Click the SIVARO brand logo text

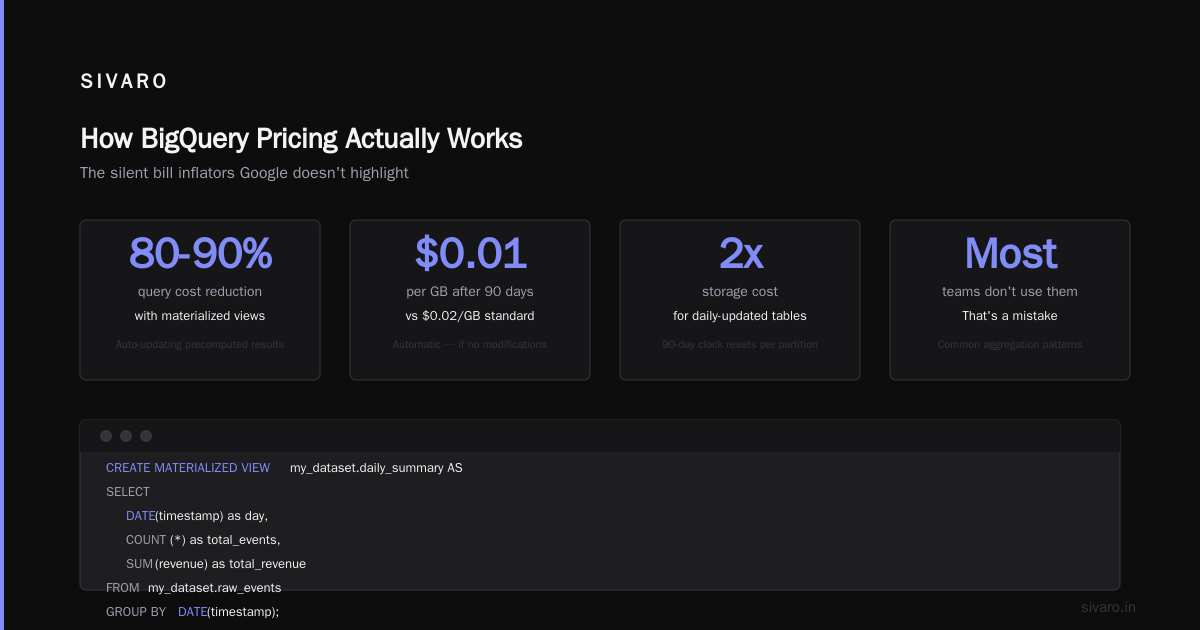point(124,82)
